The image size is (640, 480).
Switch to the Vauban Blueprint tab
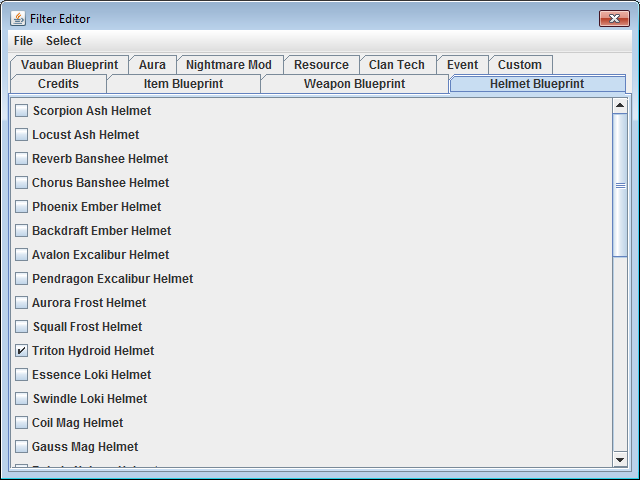pos(69,65)
